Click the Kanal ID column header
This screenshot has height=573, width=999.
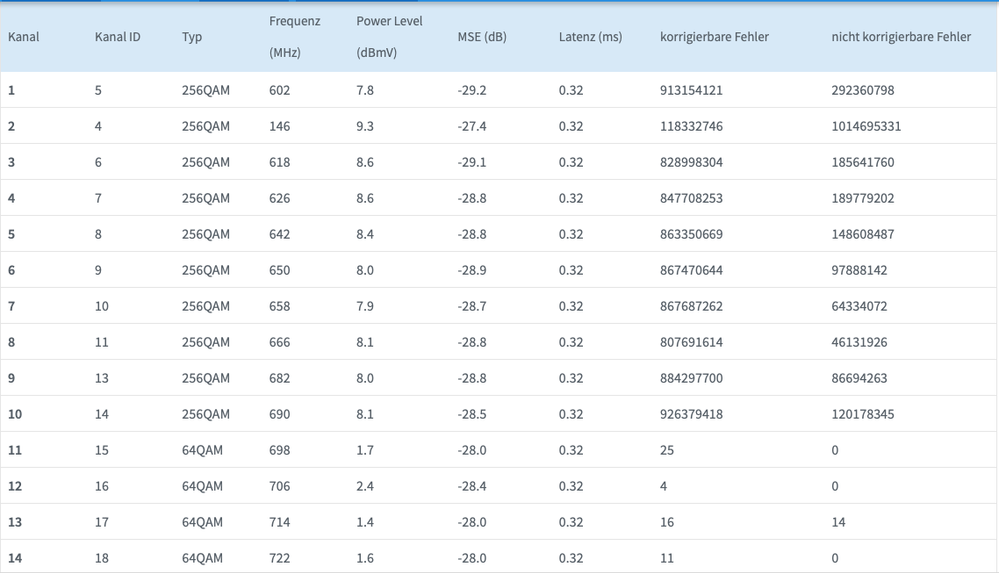tap(117, 37)
